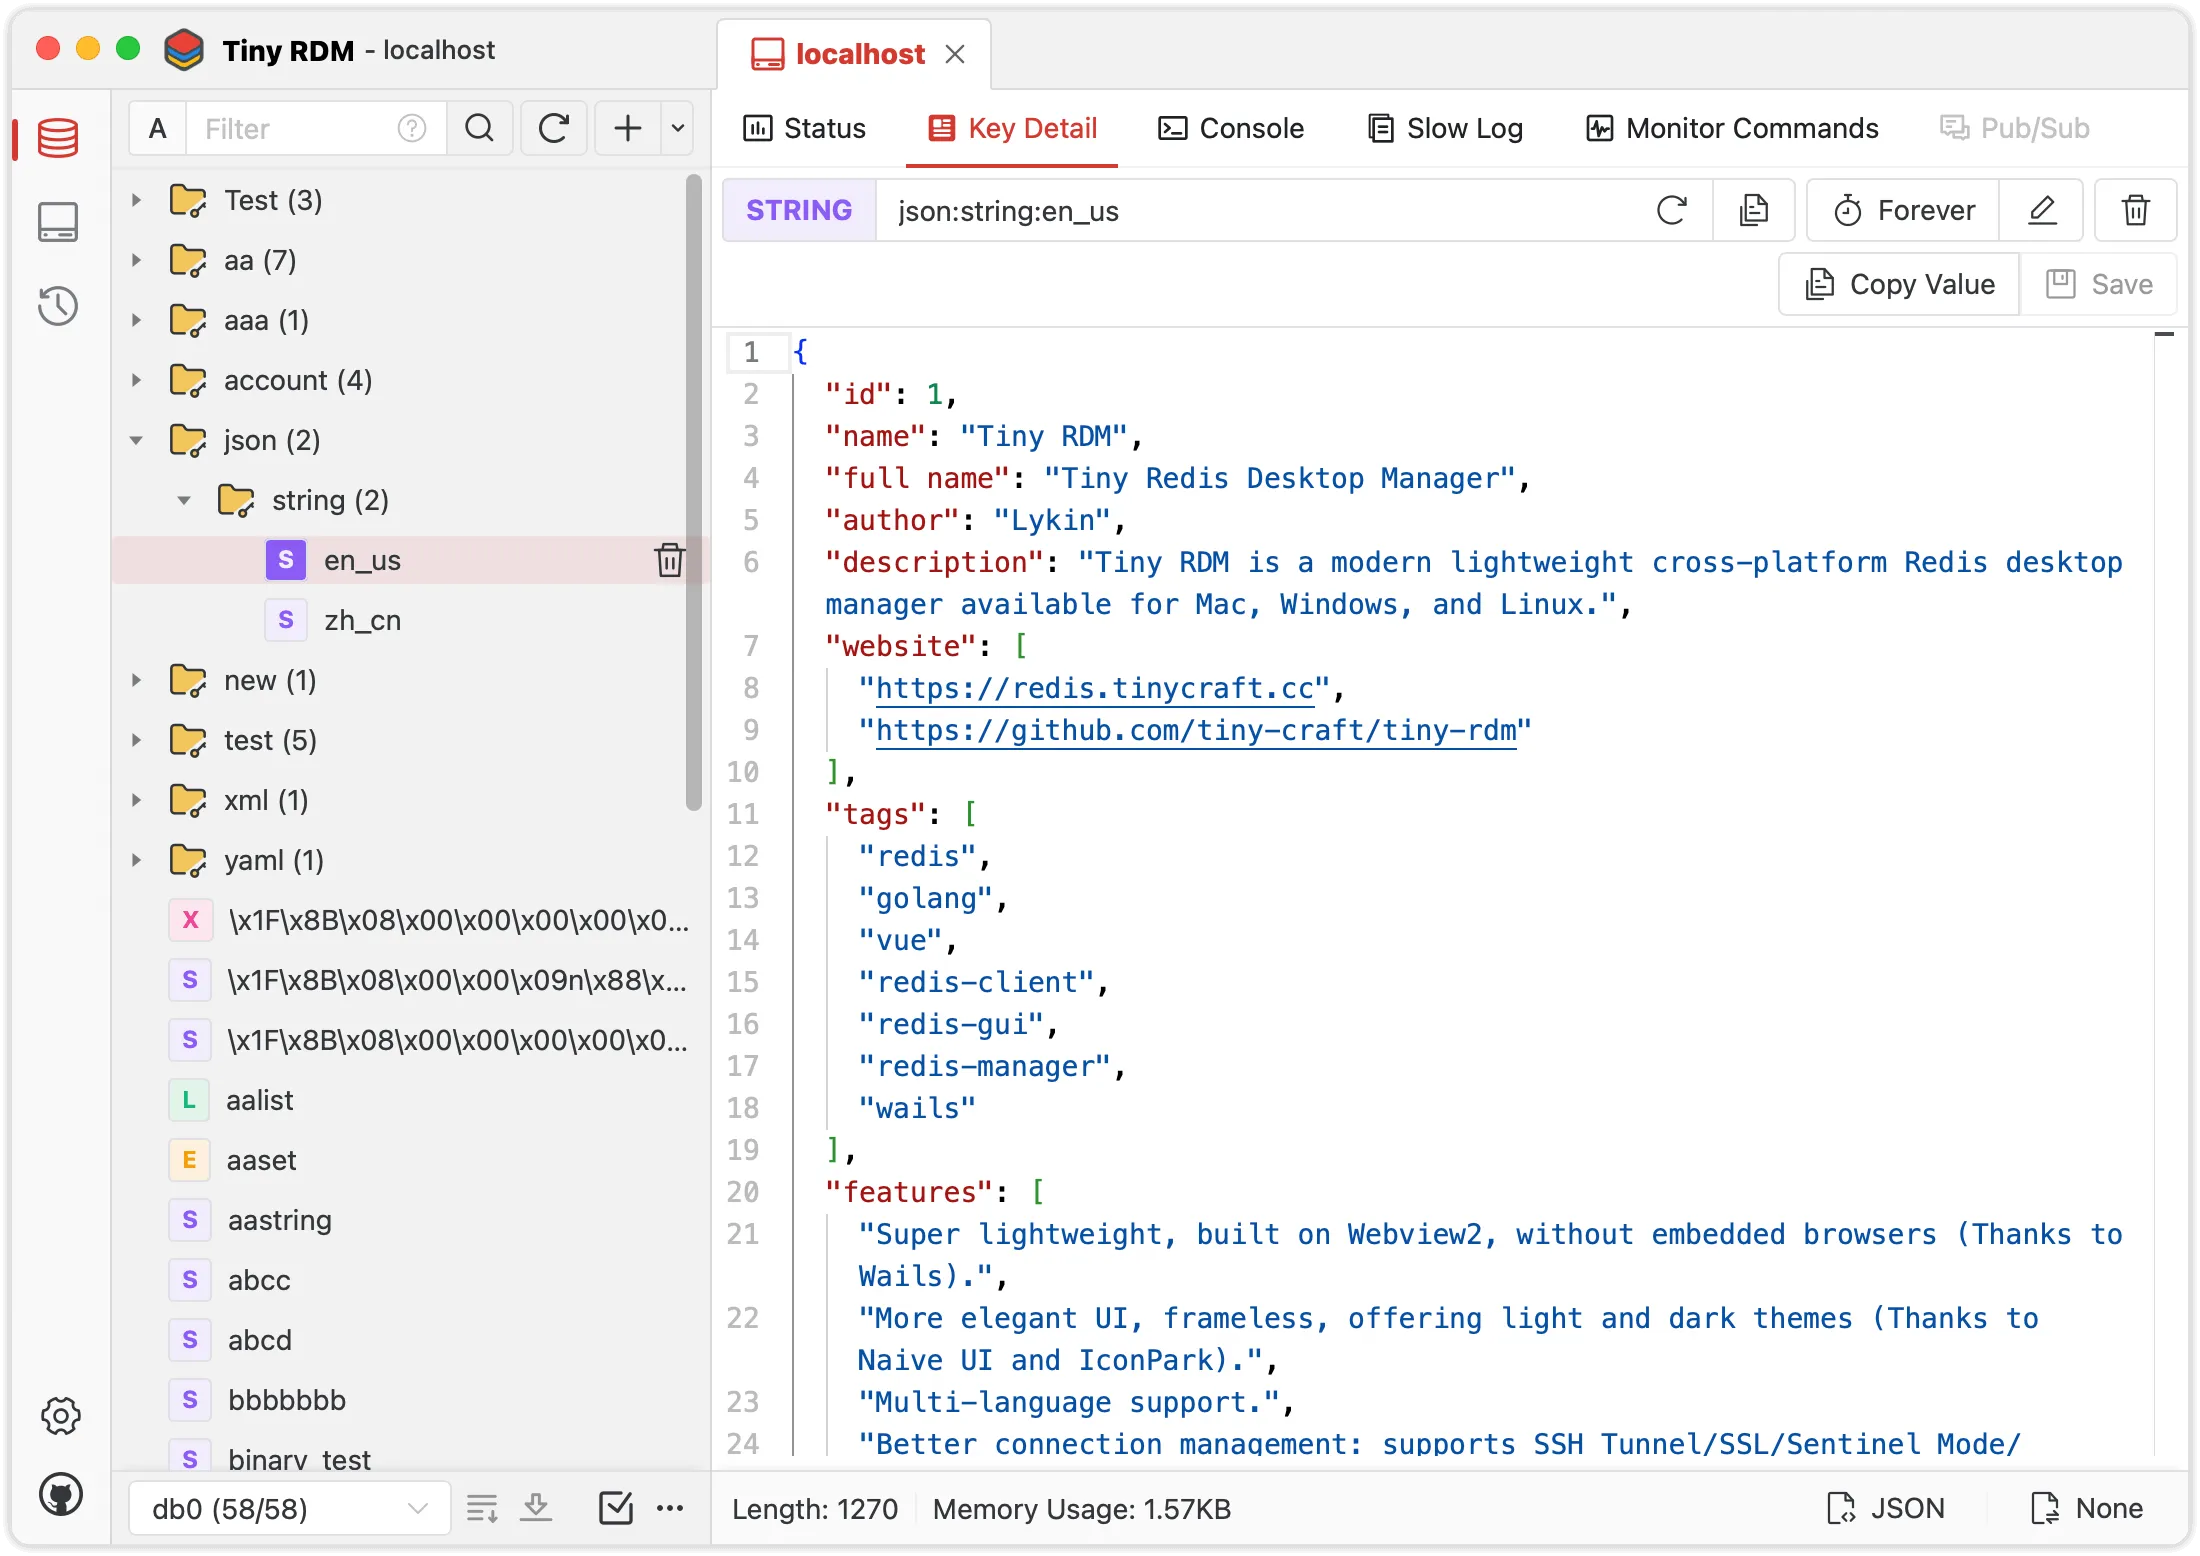2200x1556 pixels.
Task: Click the copy key name icon
Action: tap(1754, 210)
